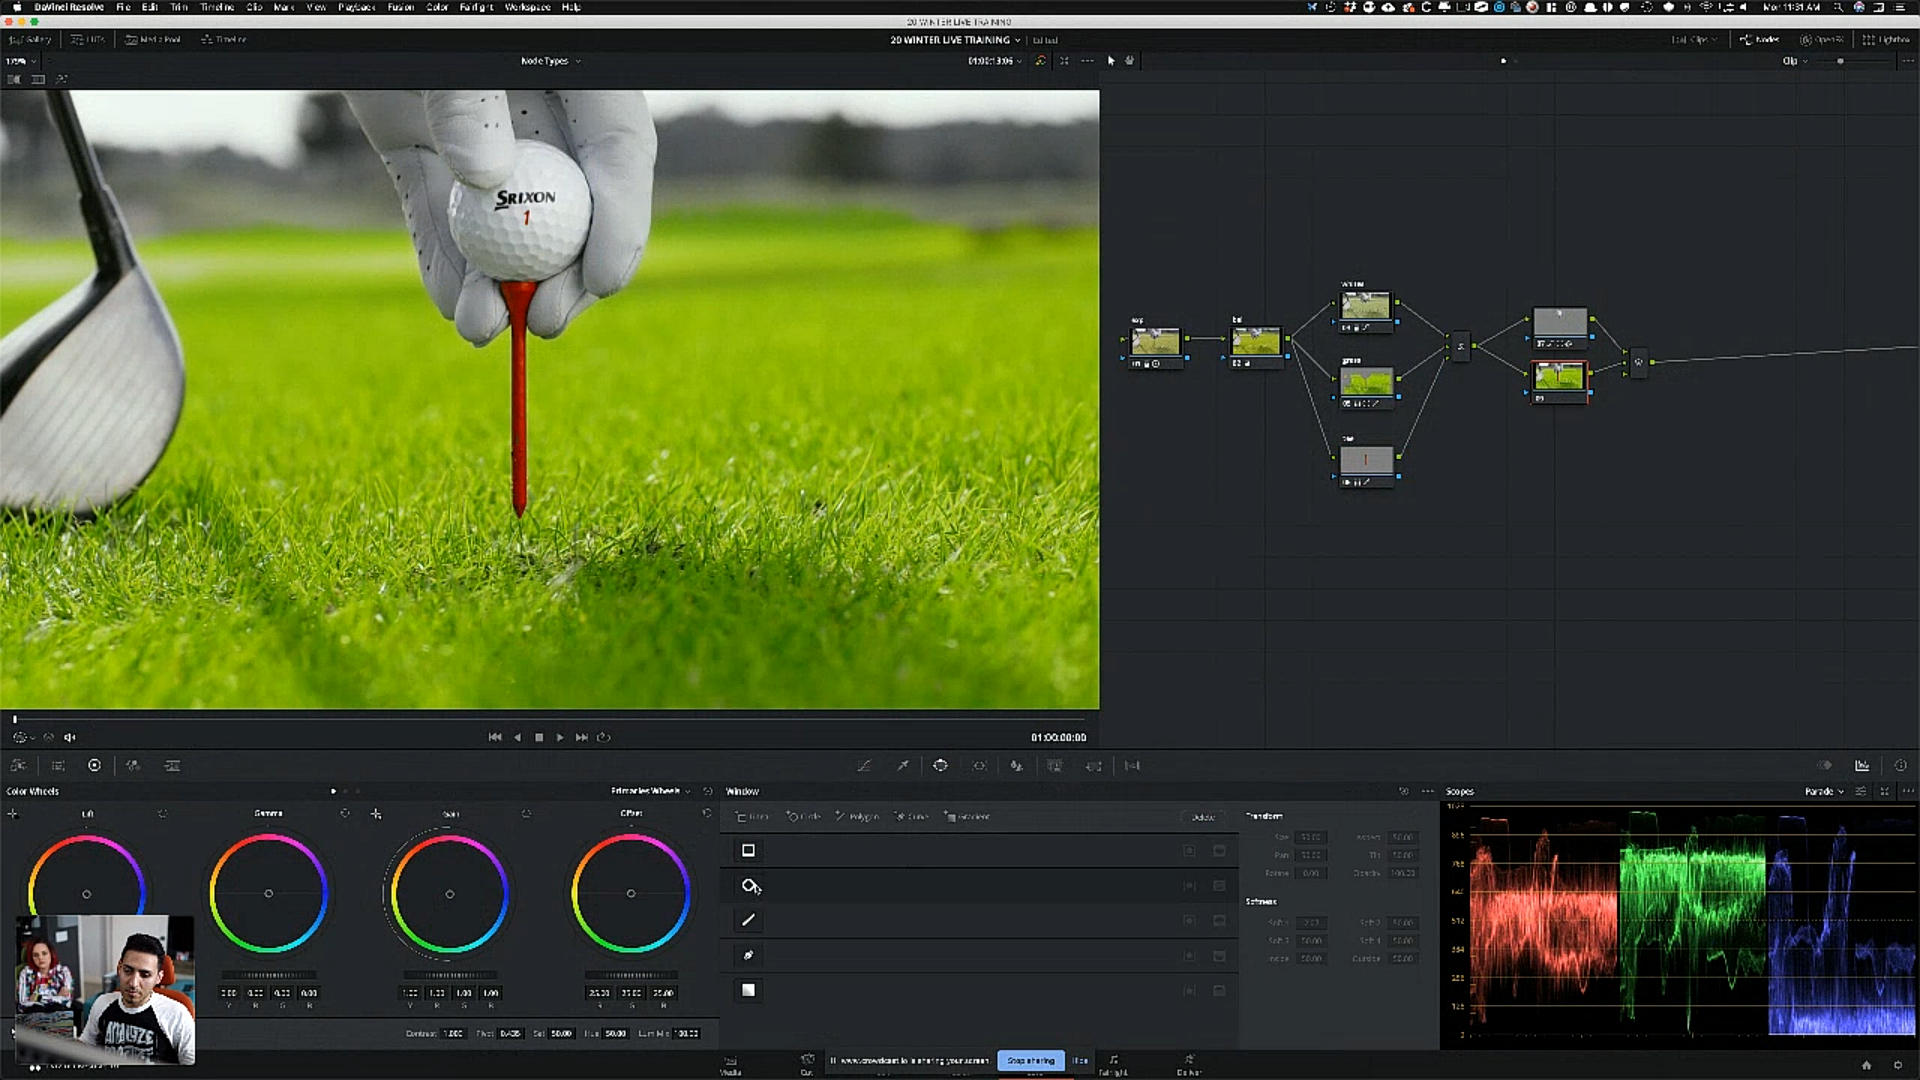This screenshot has height=1080, width=1920.
Task: Open scope settings icon
Action: (1861, 791)
